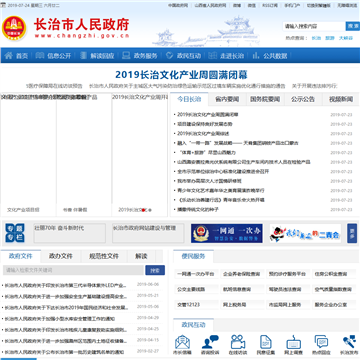Screen dimensions: 360x360
Task: Click the blue file search button
Action: 155,270
